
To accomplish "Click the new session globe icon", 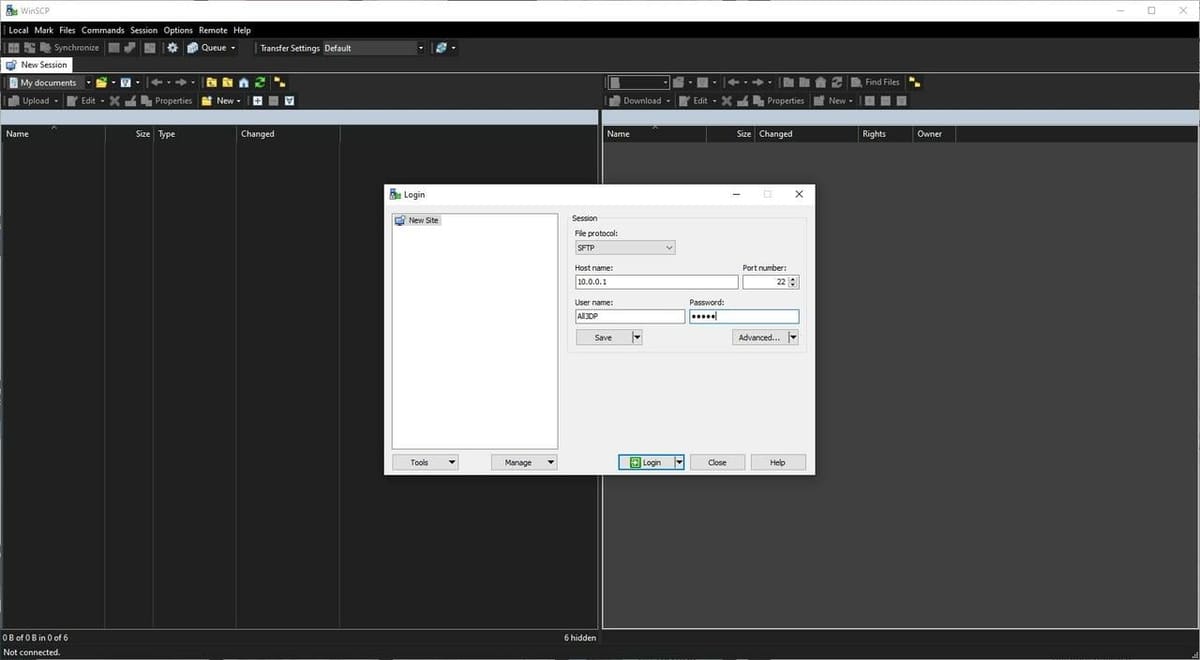I will pyautogui.click(x=441, y=47).
